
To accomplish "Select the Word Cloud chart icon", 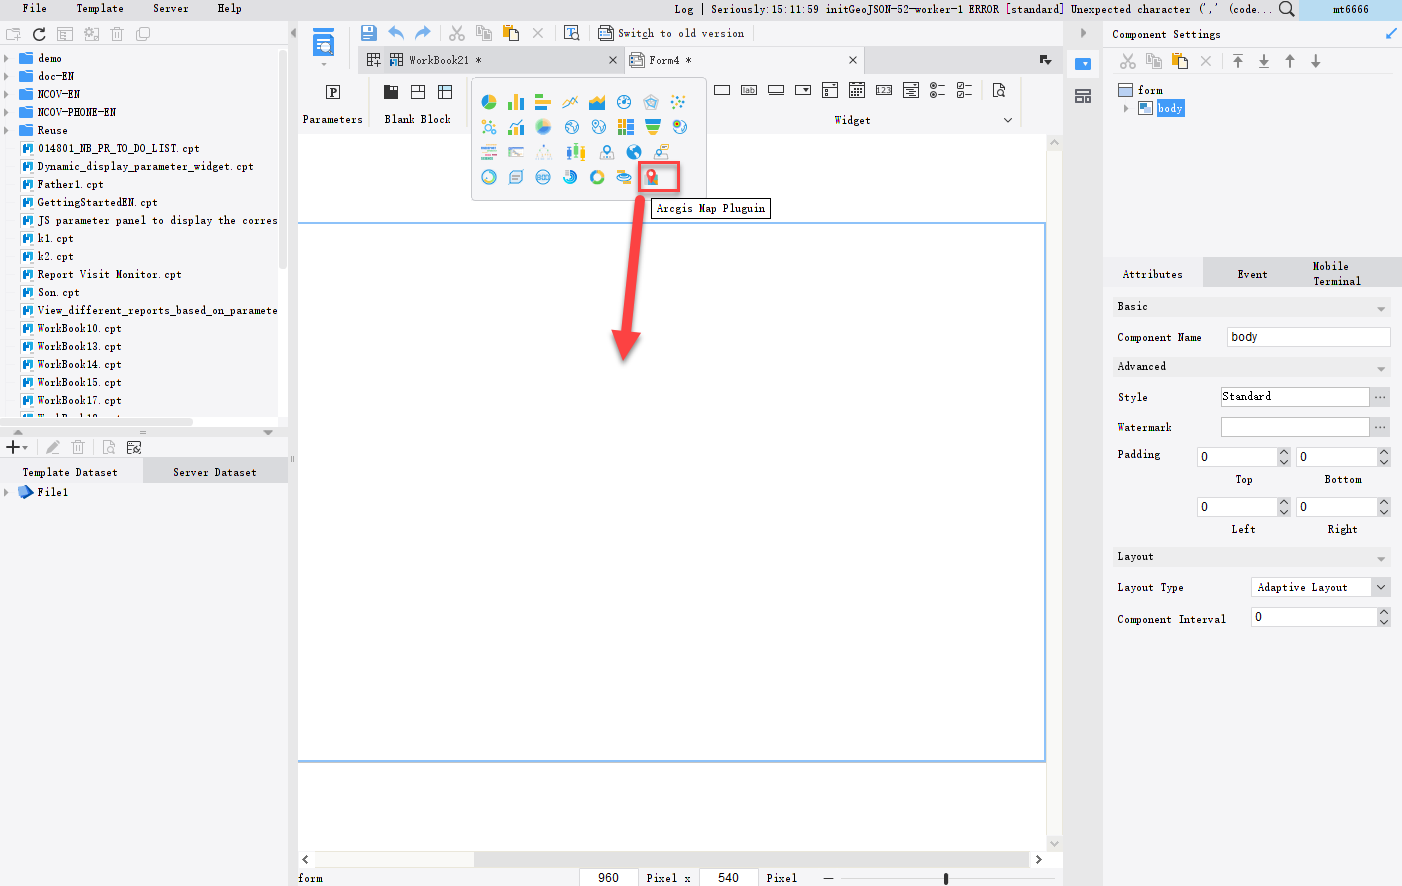I will click(489, 151).
